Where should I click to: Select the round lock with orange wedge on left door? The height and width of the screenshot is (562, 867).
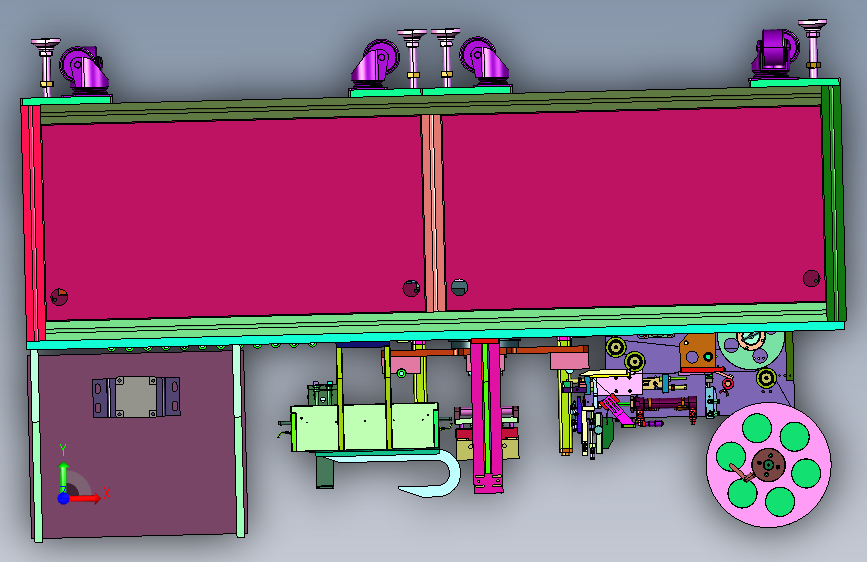click(59, 297)
